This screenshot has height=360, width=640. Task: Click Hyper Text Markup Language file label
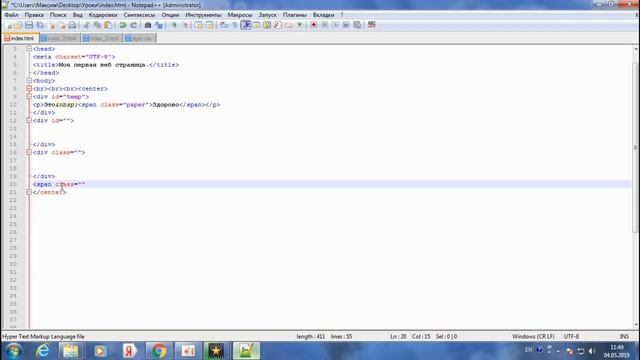(43, 337)
